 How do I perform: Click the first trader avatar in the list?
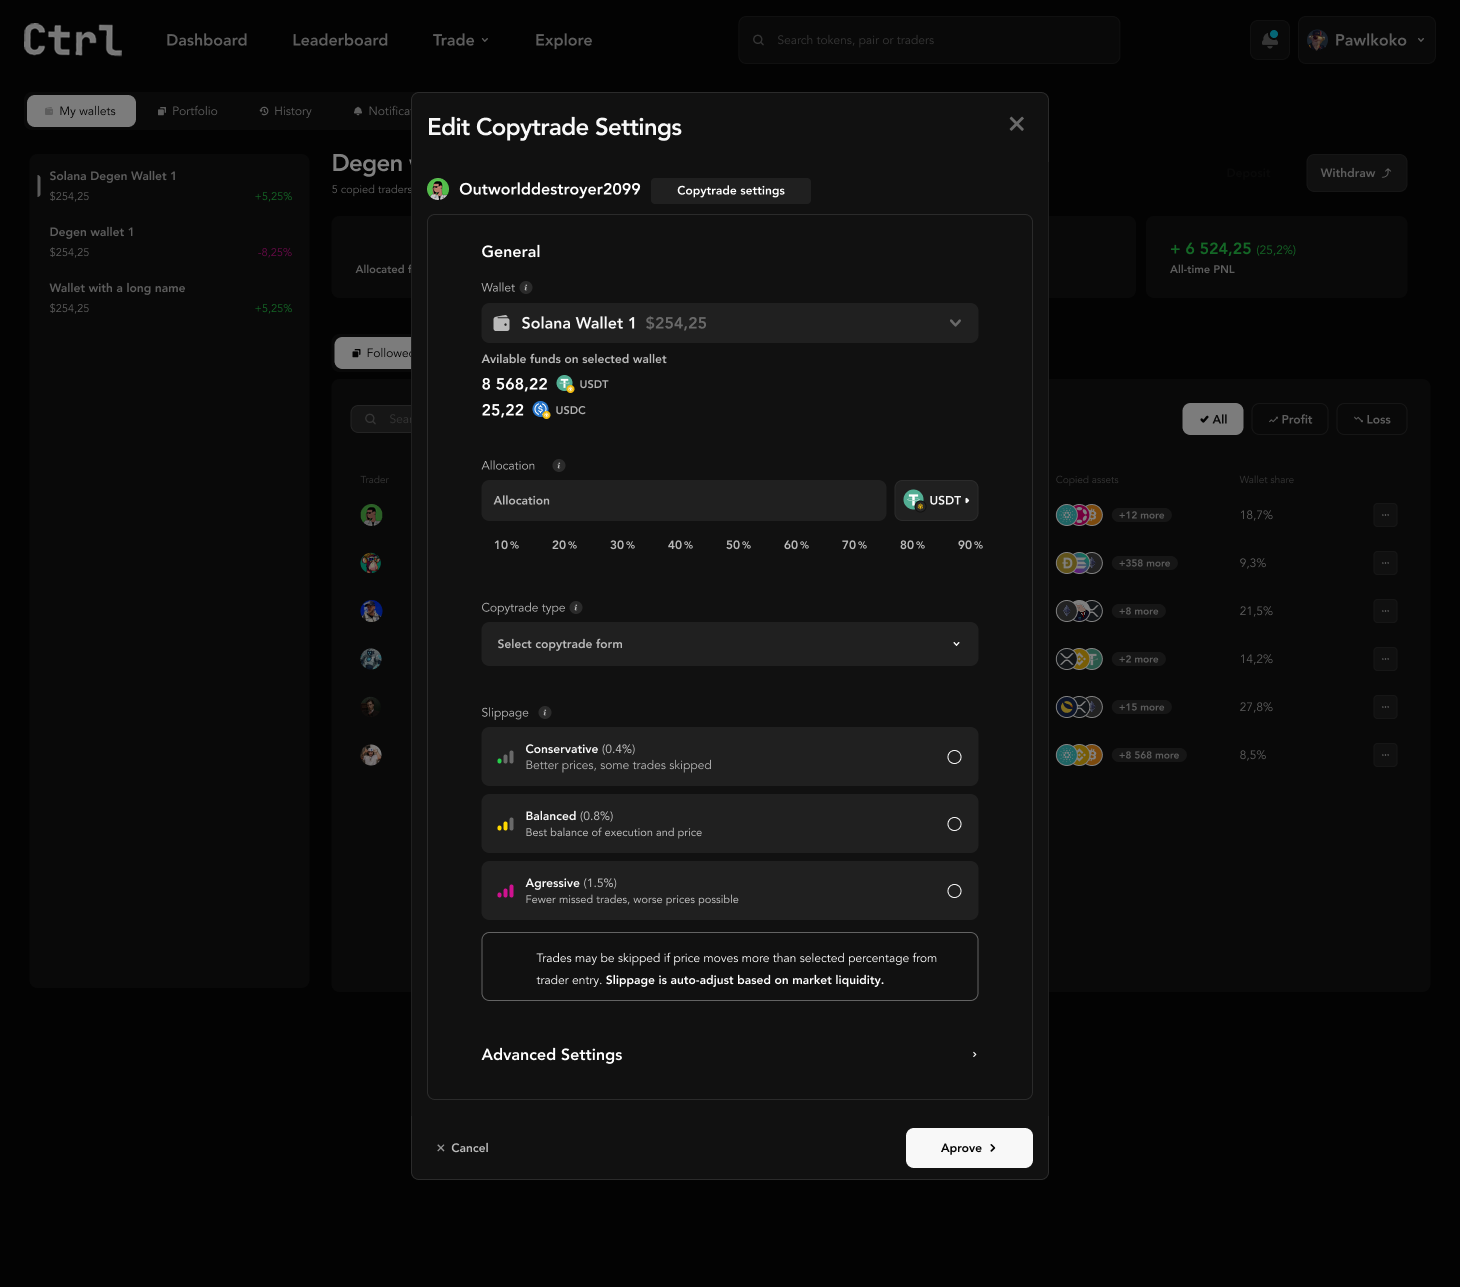click(x=371, y=515)
